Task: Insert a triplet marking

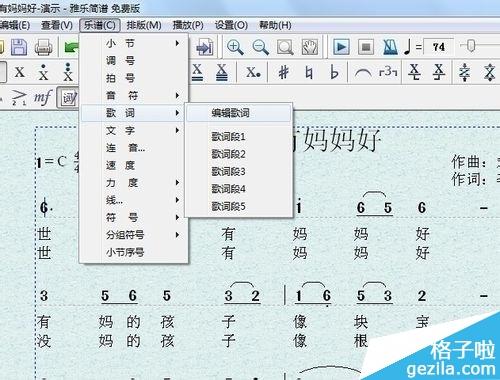Action: [388, 71]
